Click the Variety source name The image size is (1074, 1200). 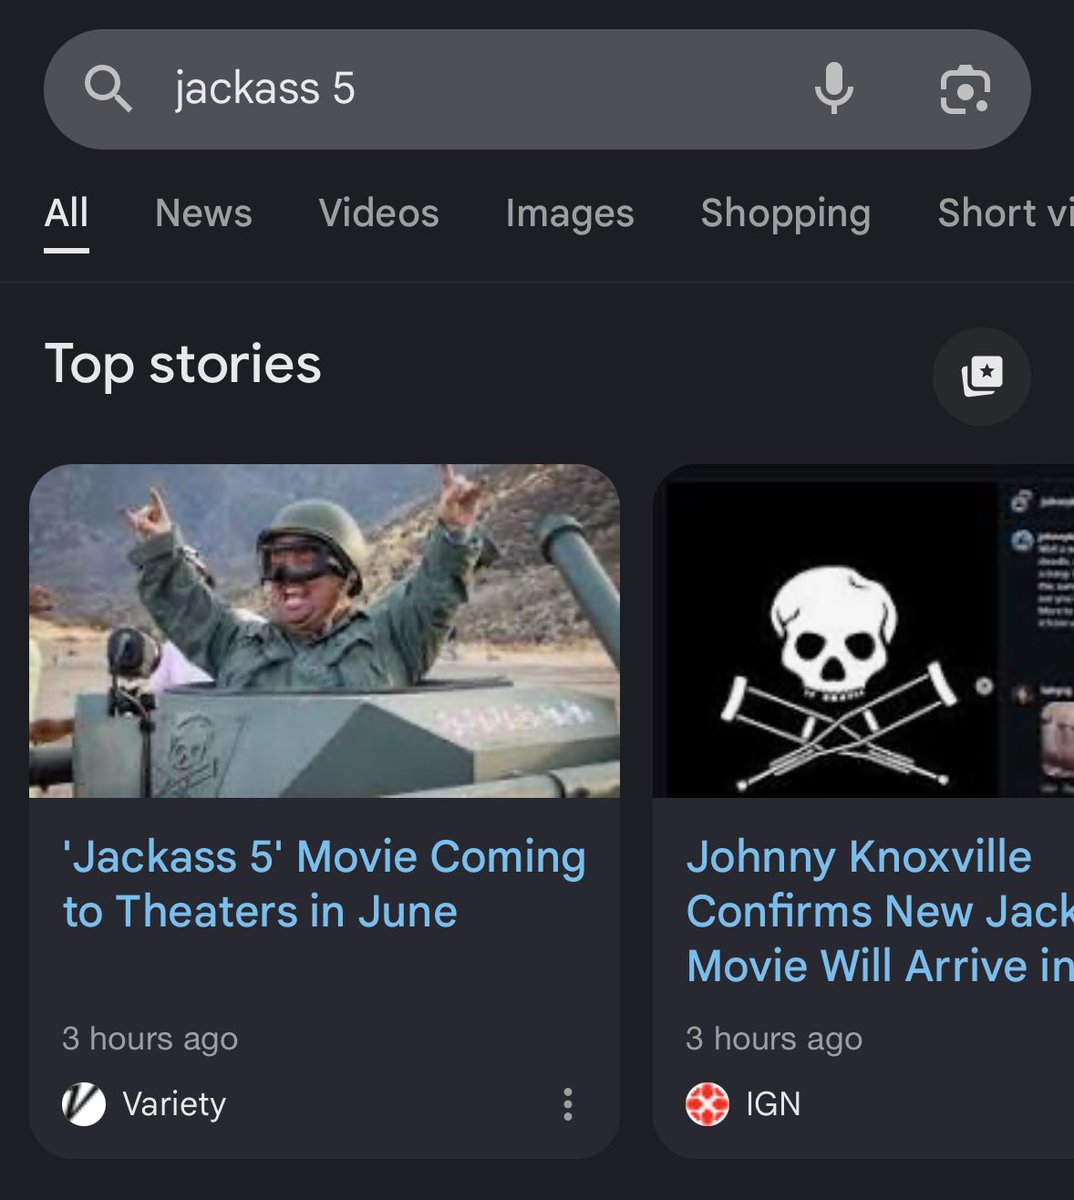174,1104
